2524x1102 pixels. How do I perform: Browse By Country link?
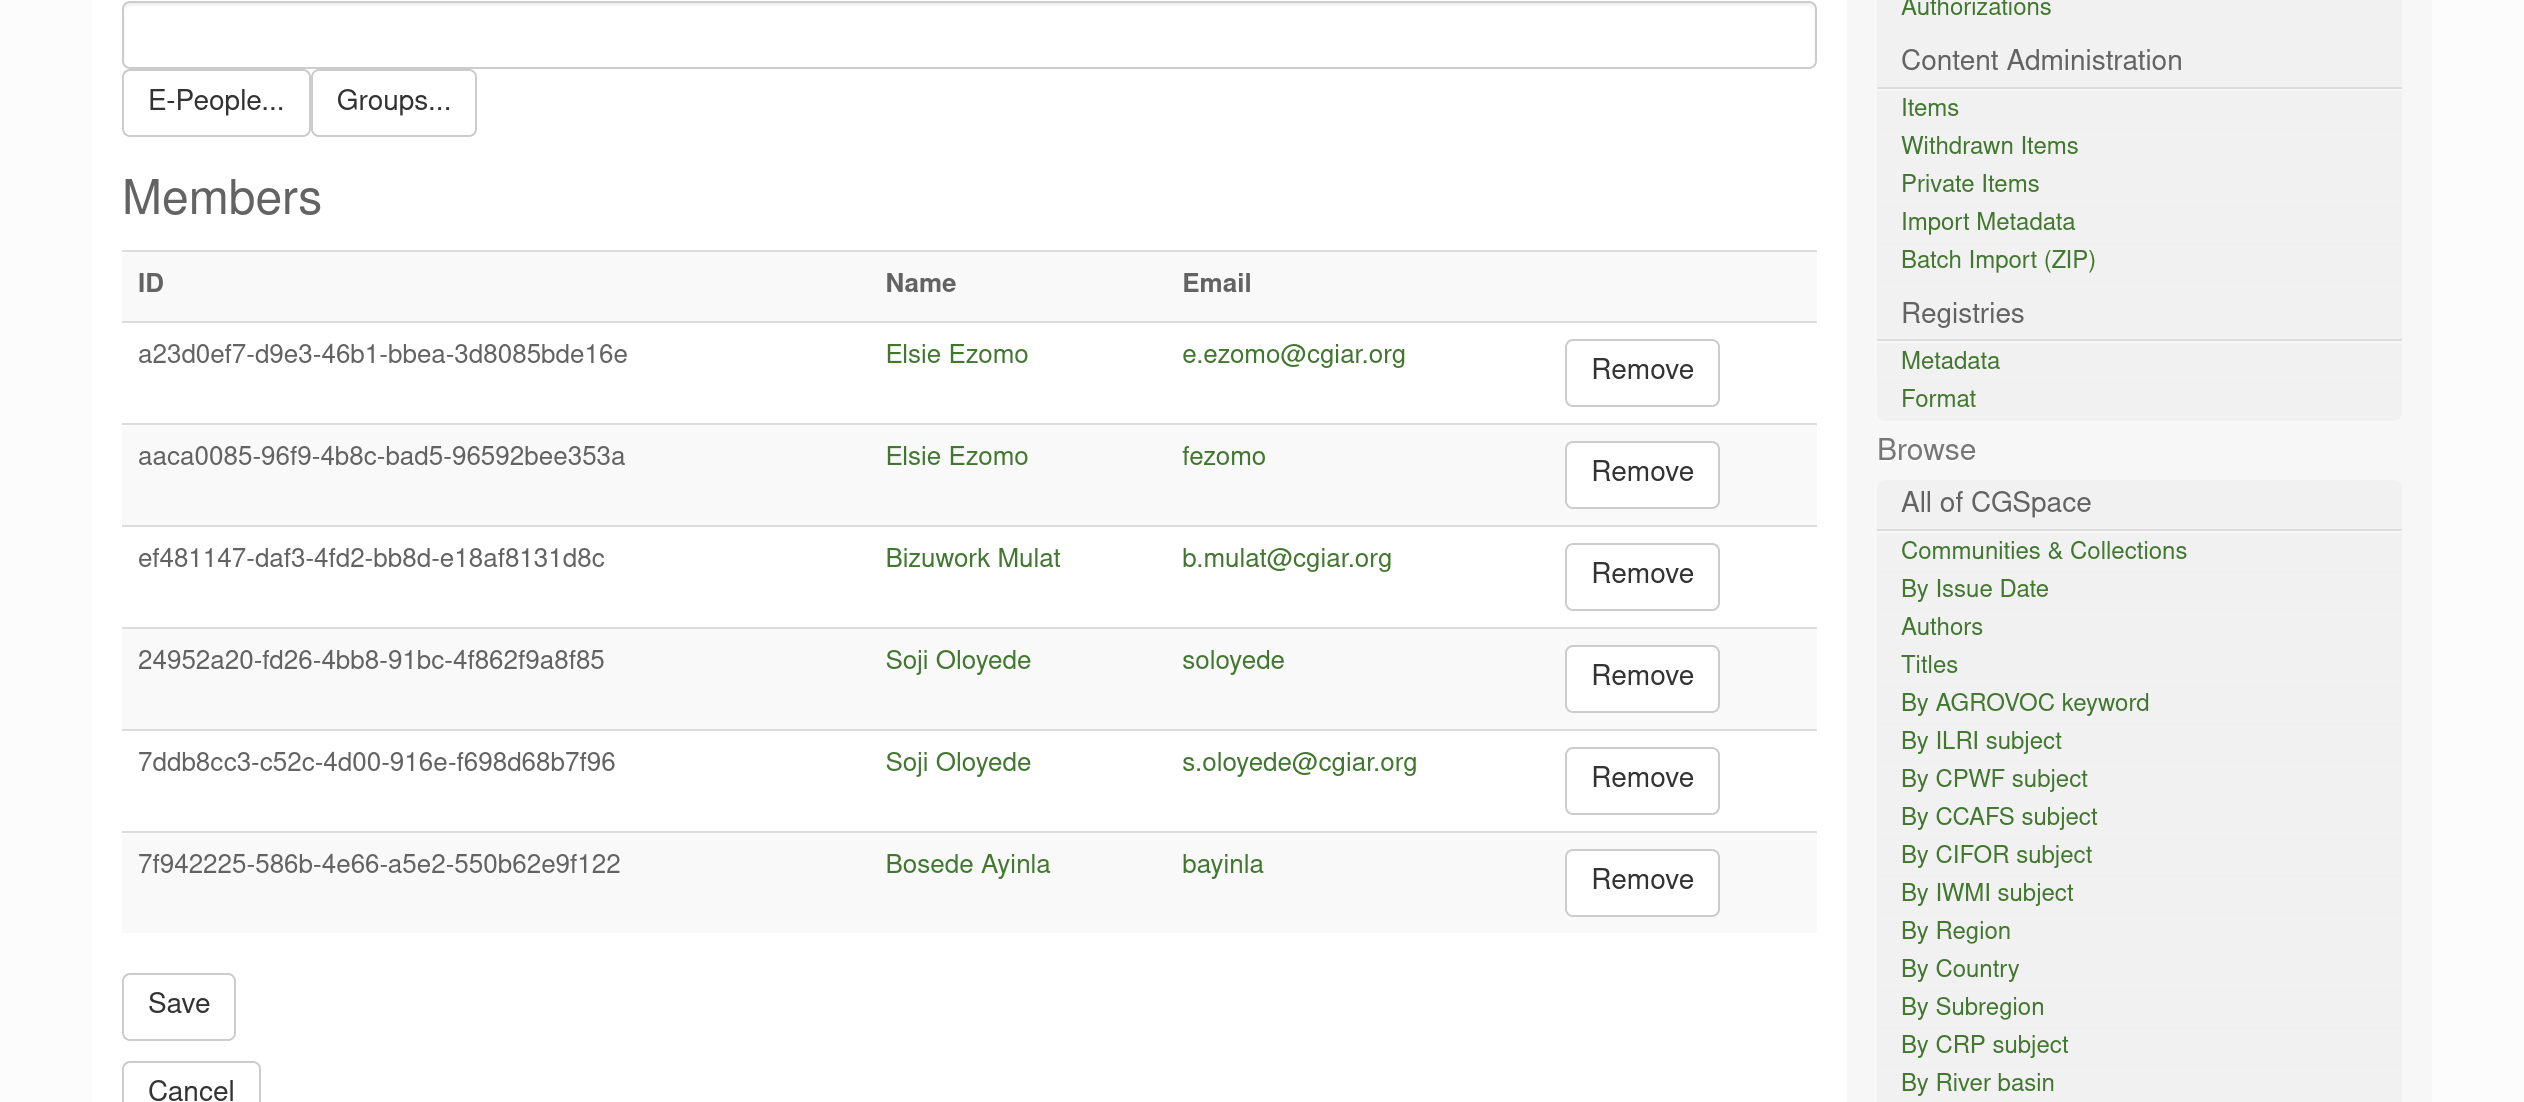click(x=1959, y=968)
